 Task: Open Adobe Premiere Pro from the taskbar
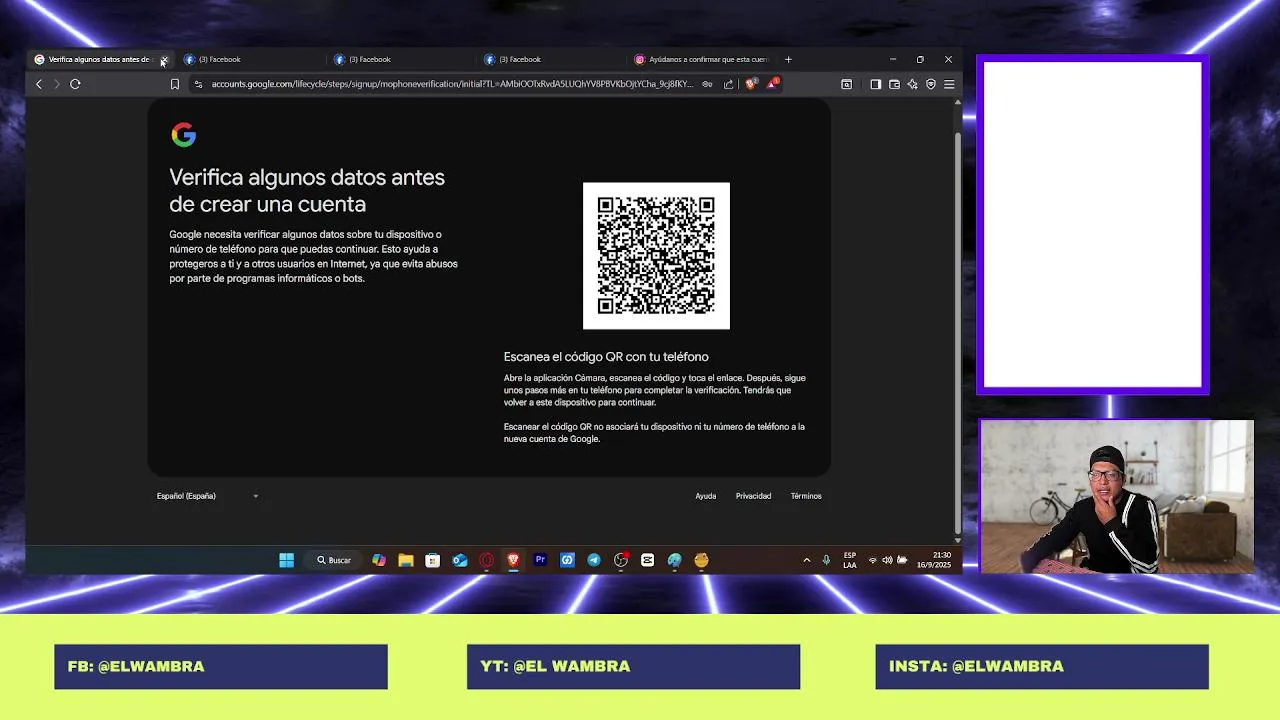click(540, 560)
